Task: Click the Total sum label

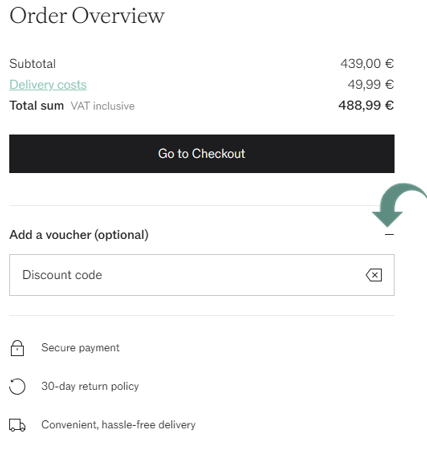Action: click(x=37, y=106)
